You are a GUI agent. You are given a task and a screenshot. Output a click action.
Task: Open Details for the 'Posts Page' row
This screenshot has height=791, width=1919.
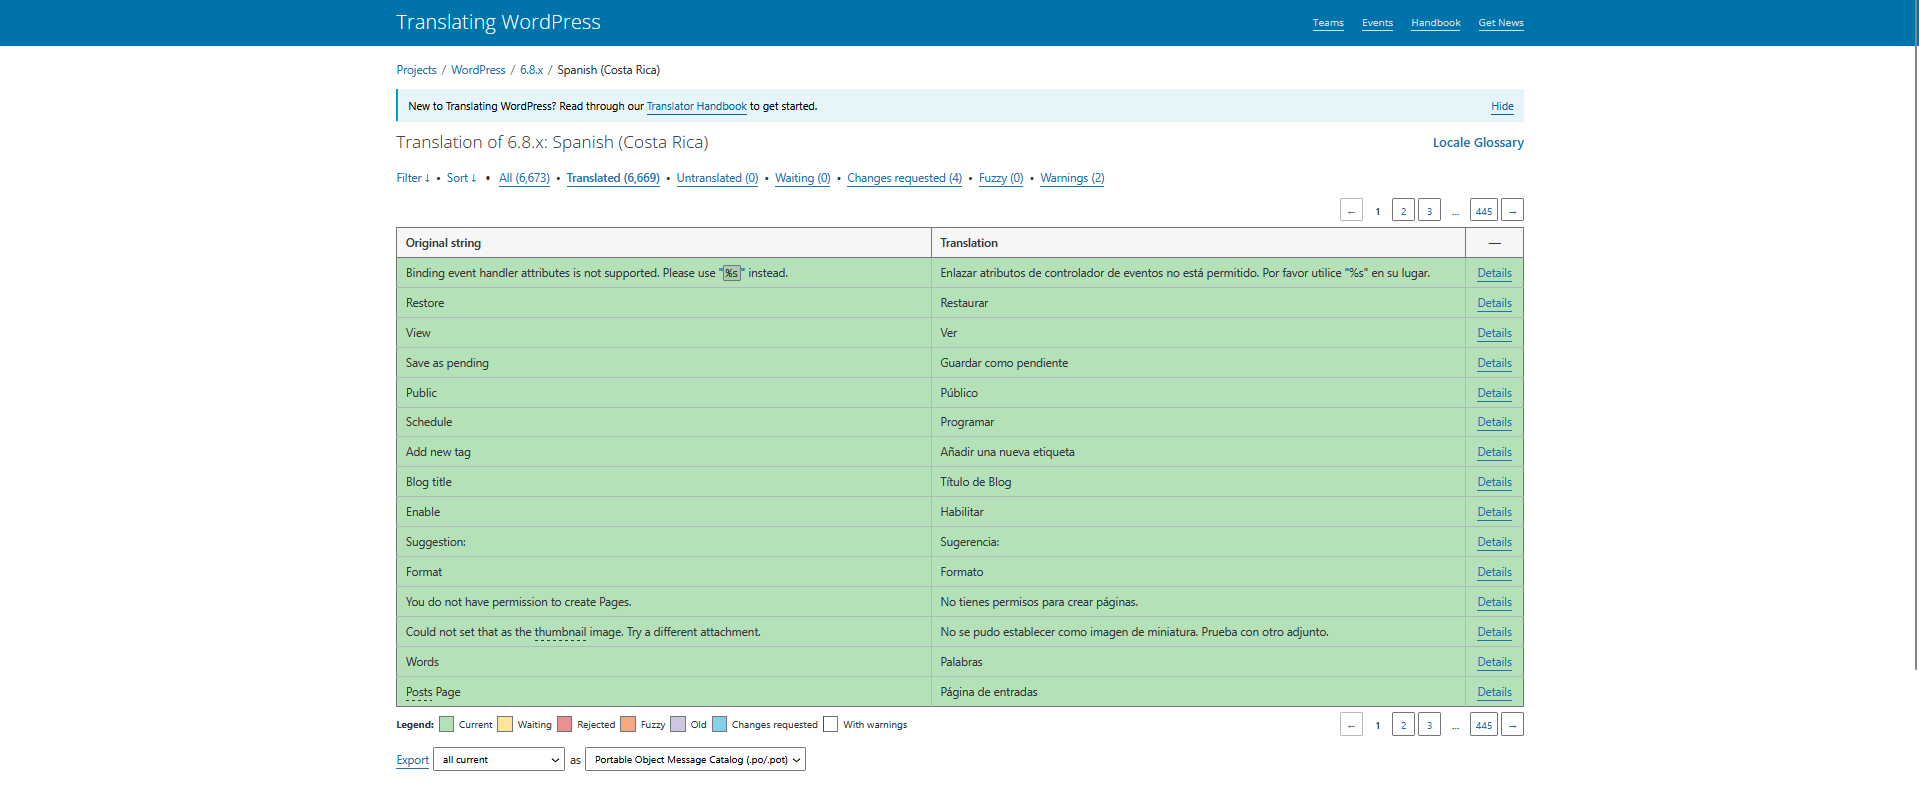(x=1494, y=692)
